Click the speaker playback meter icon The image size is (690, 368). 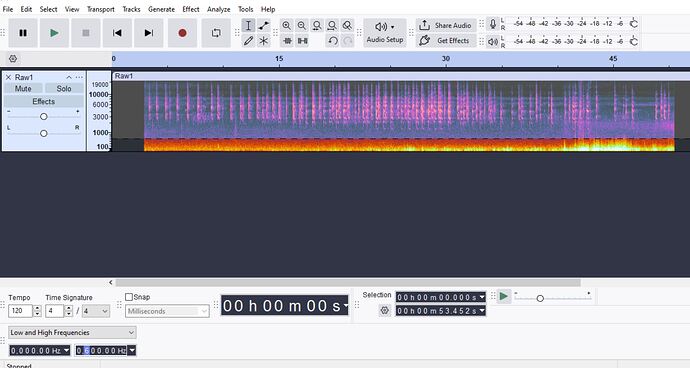493,42
